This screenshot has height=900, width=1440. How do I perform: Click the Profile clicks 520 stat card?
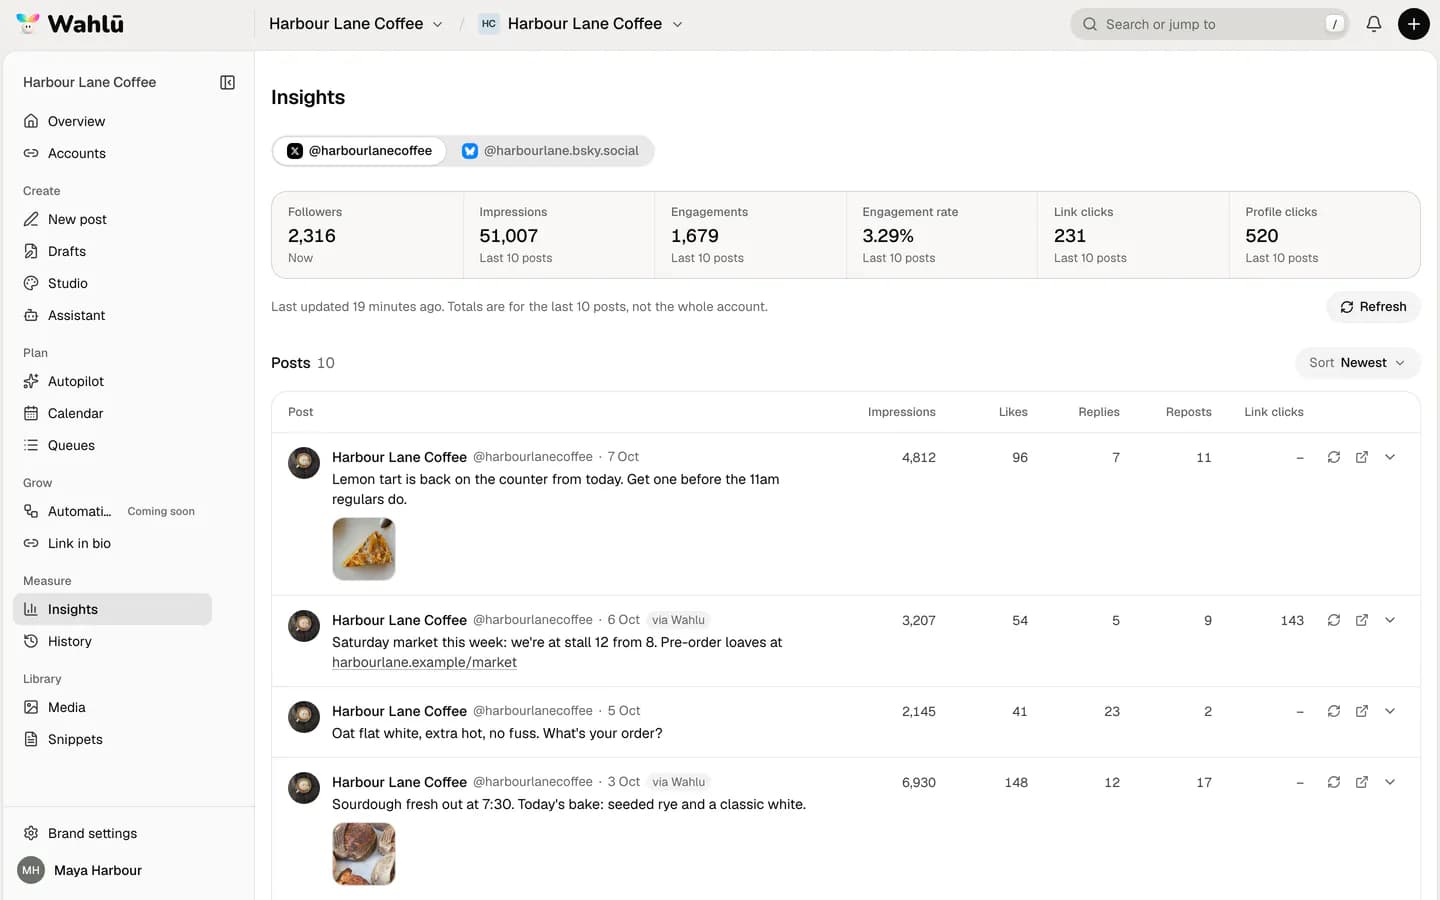[x=1325, y=235]
